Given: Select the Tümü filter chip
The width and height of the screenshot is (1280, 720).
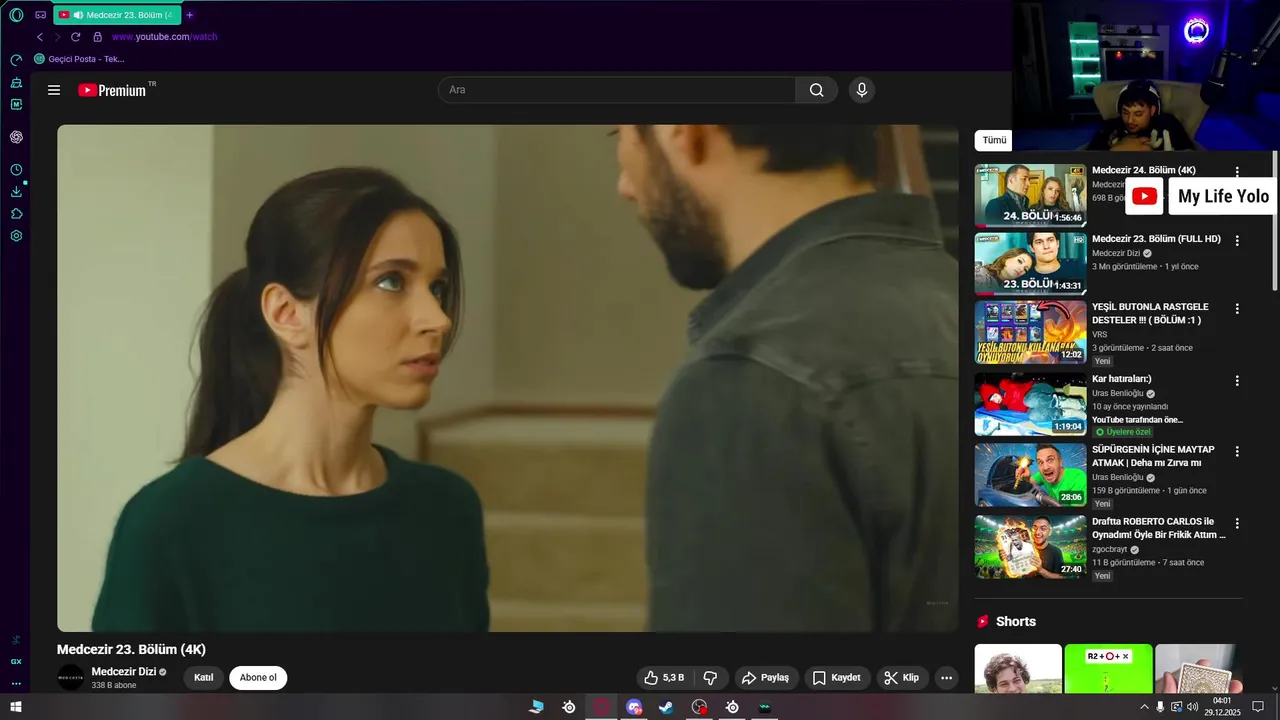Looking at the screenshot, I should click(994, 141).
